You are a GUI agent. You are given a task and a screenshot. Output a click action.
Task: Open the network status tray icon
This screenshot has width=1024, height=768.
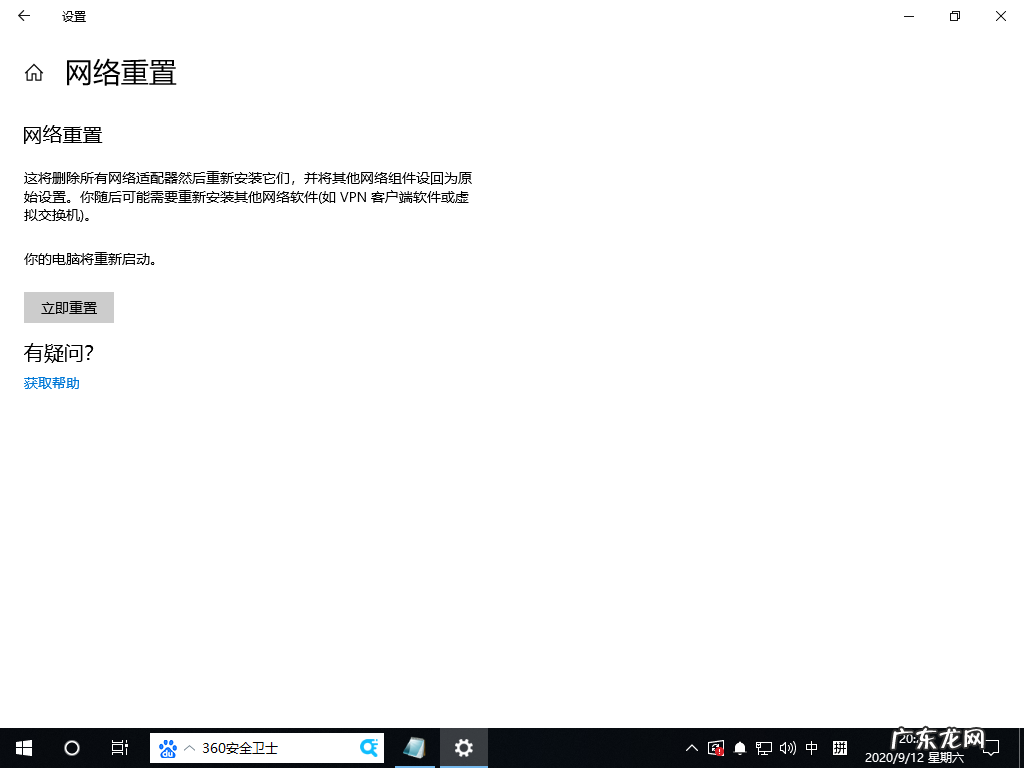point(763,747)
